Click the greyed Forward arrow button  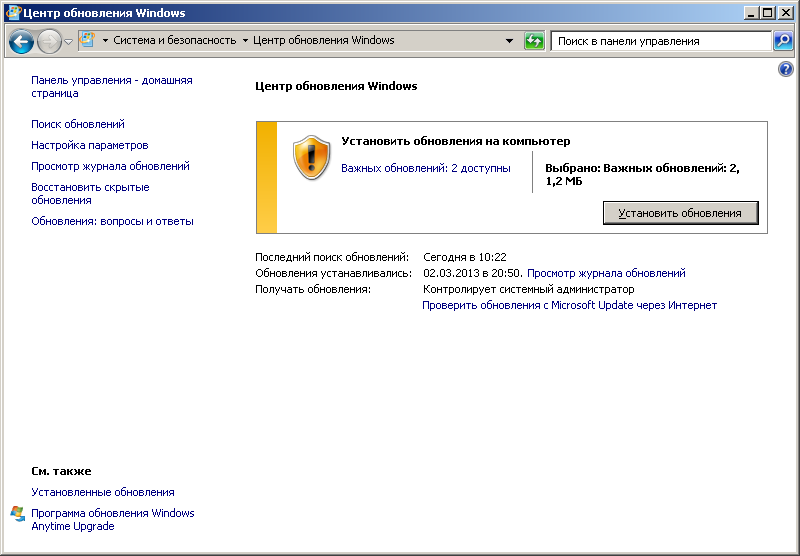pos(49,41)
